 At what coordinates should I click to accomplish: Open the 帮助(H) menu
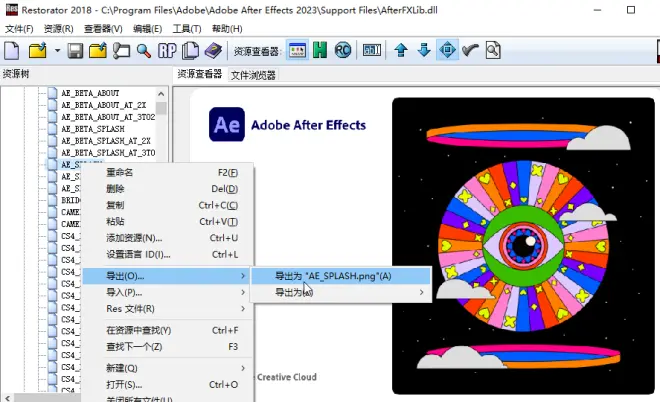(227, 29)
